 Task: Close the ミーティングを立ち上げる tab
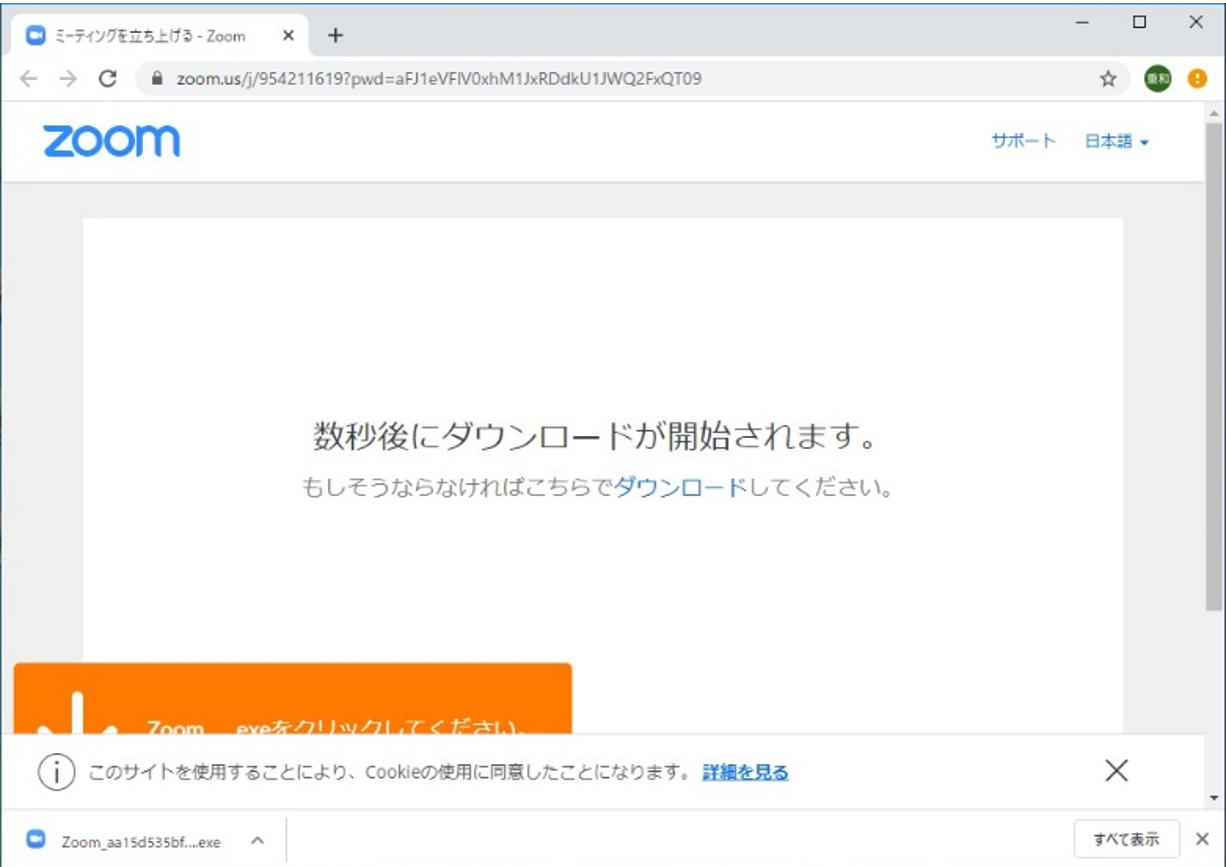288,35
